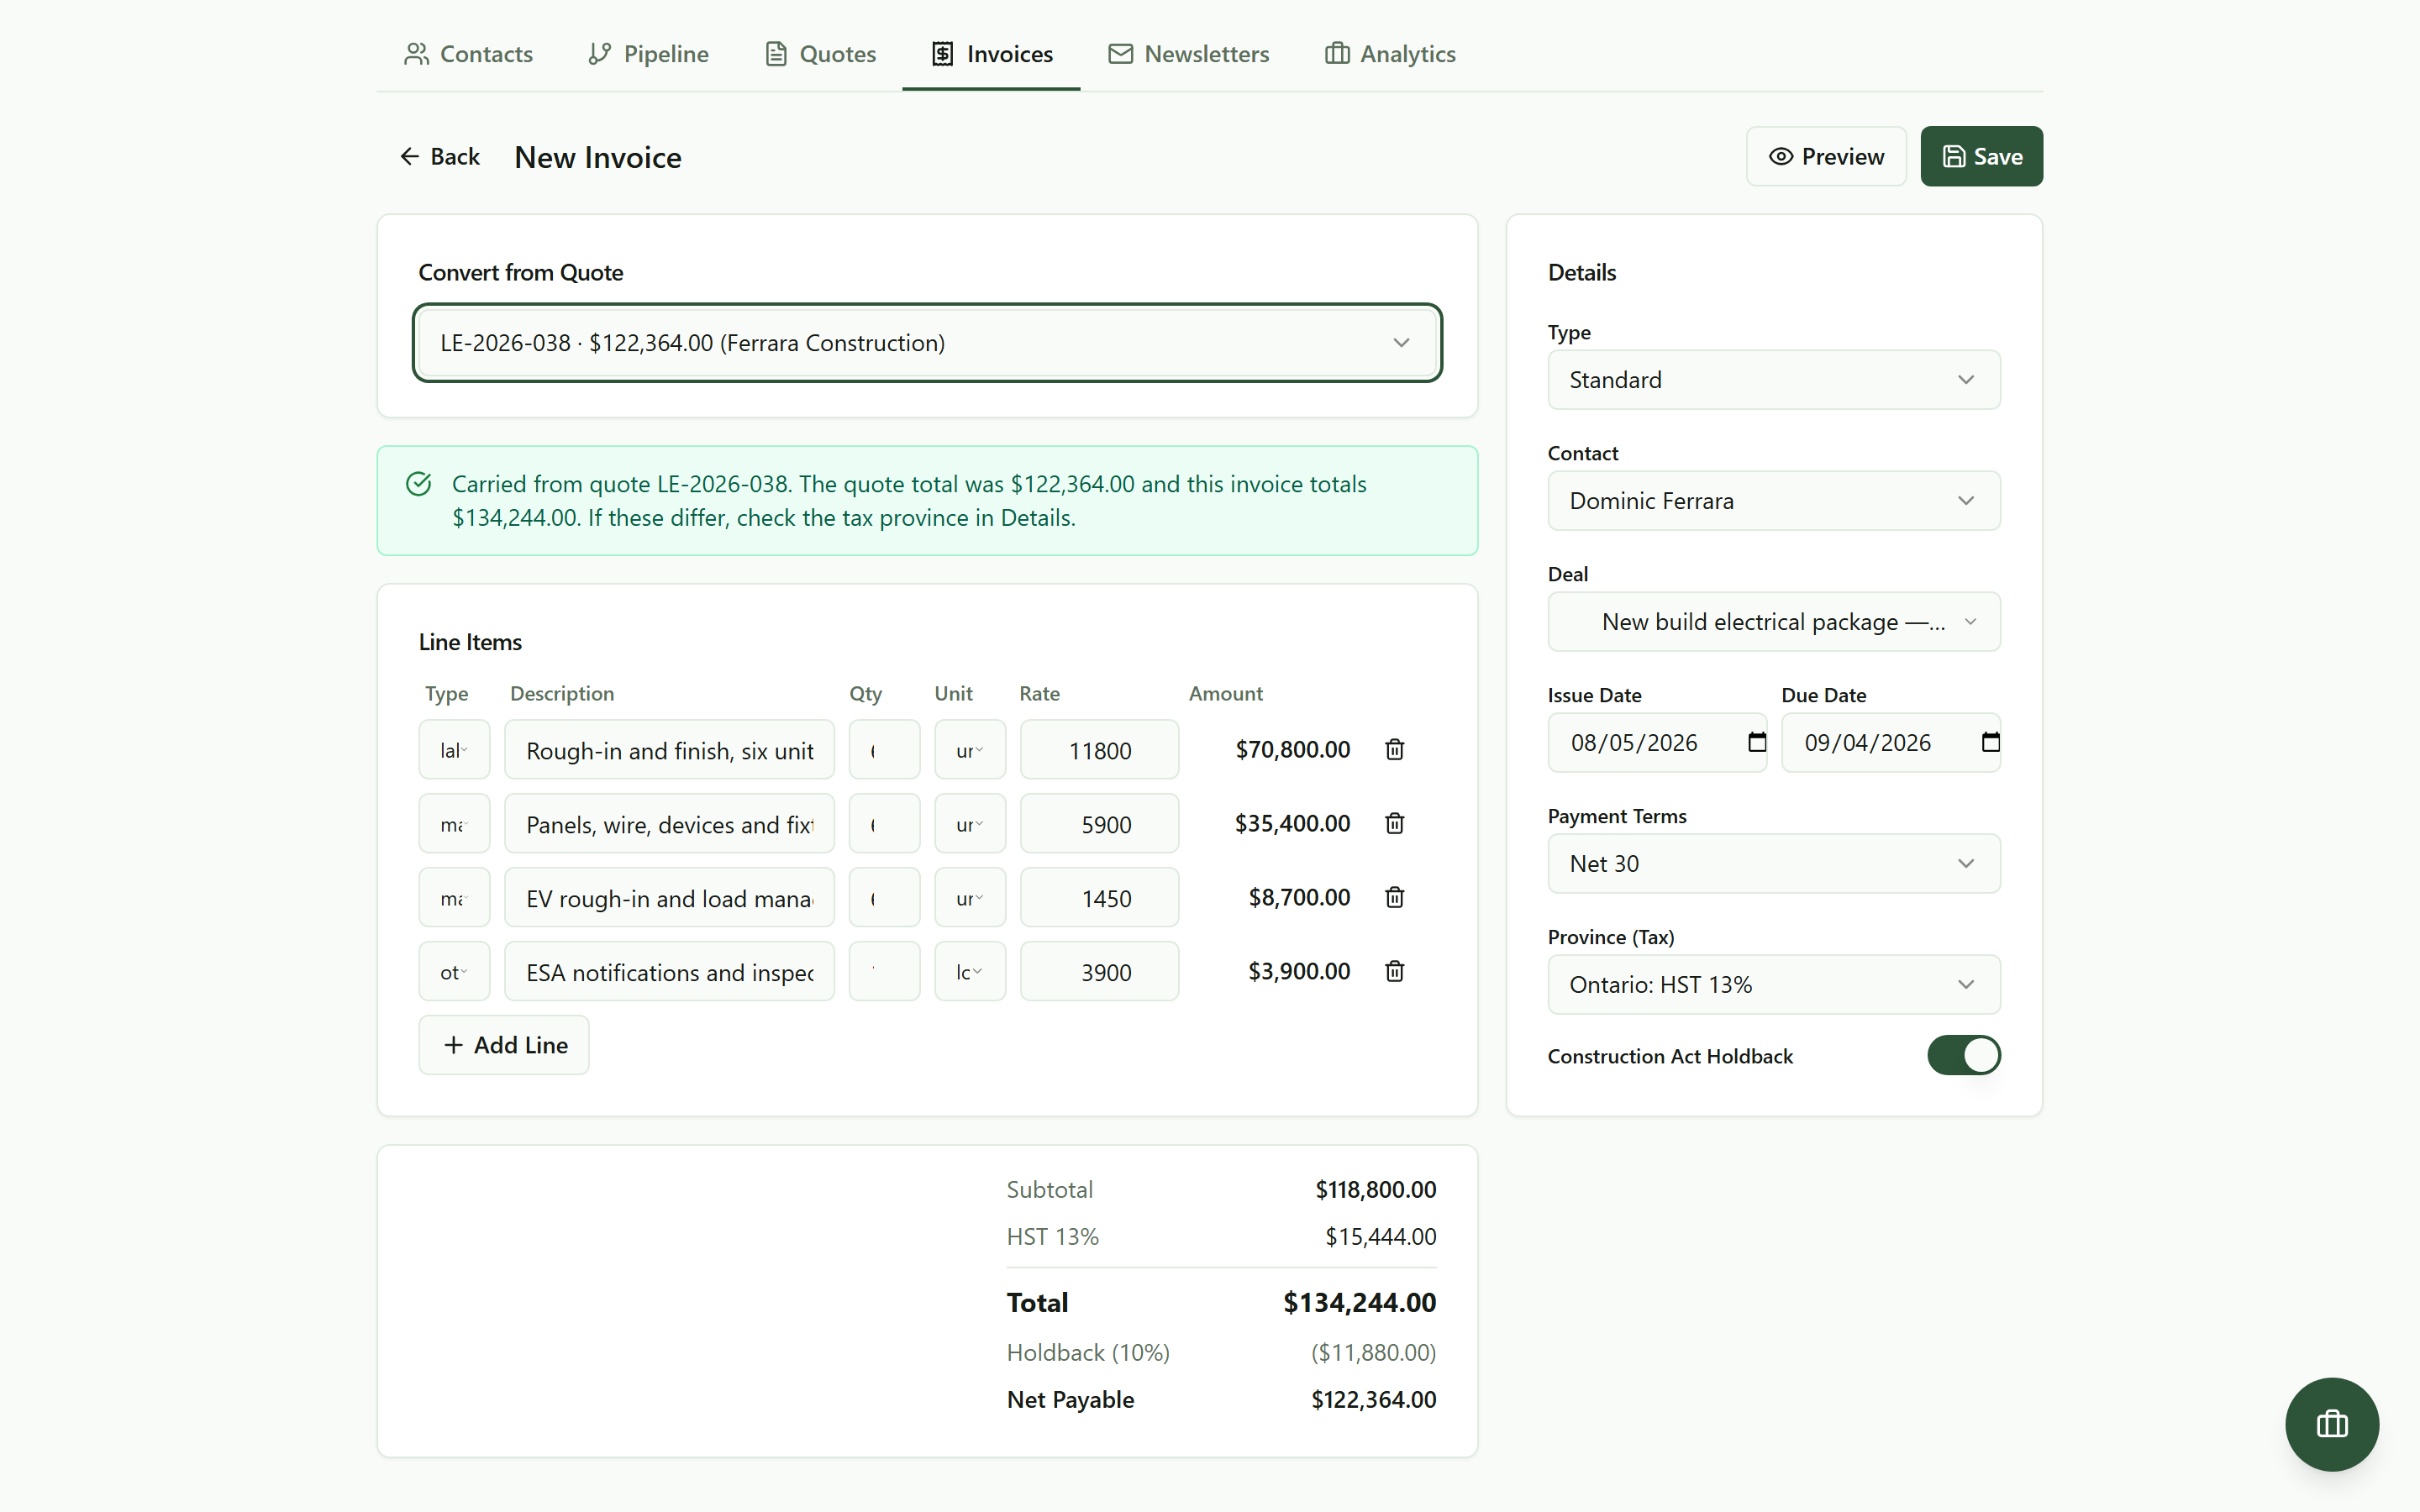Go to the Quotes tab
This screenshot has height=1512, width=2420.
820,54
